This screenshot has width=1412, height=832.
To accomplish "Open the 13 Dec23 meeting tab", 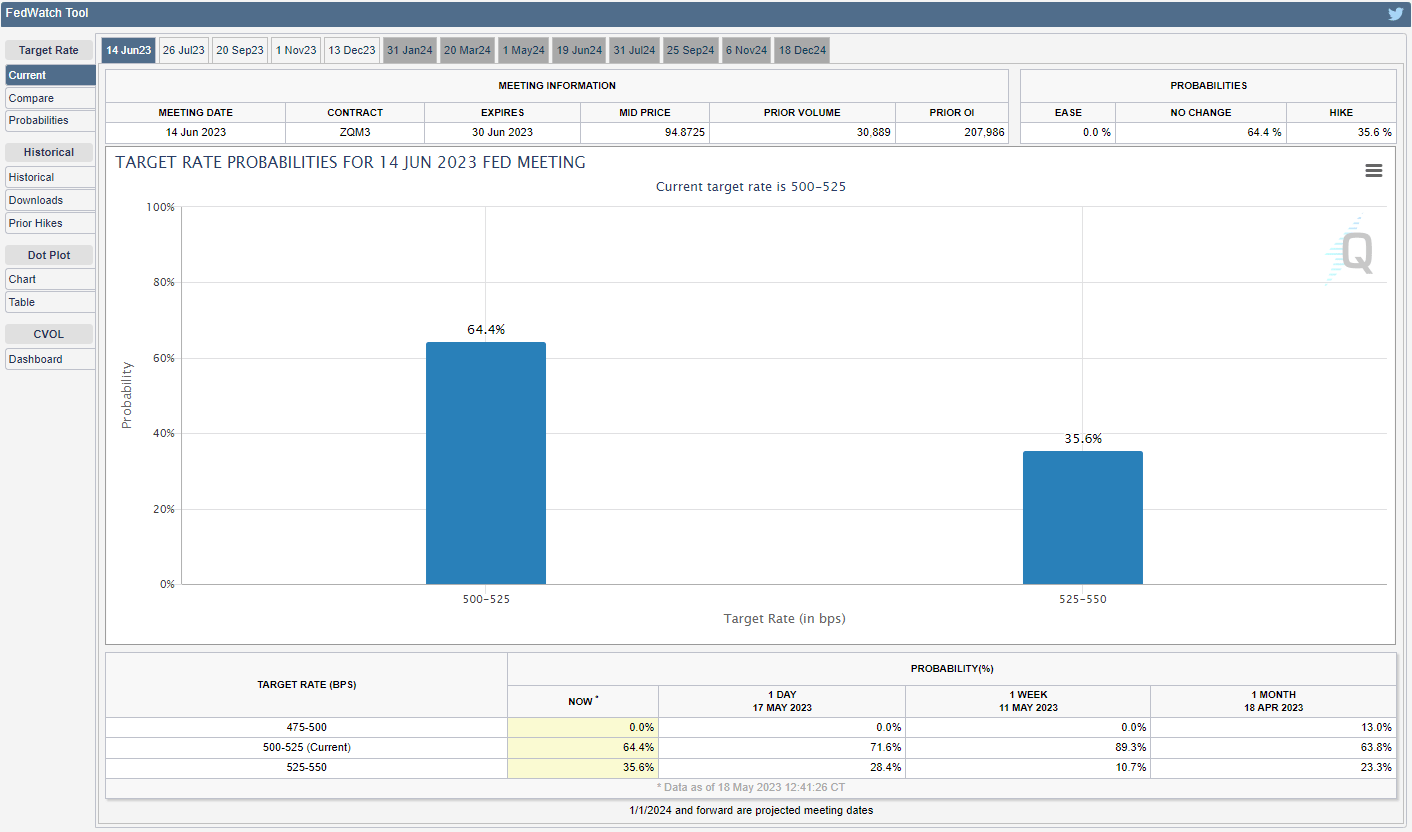I will [x=351, y=50].
